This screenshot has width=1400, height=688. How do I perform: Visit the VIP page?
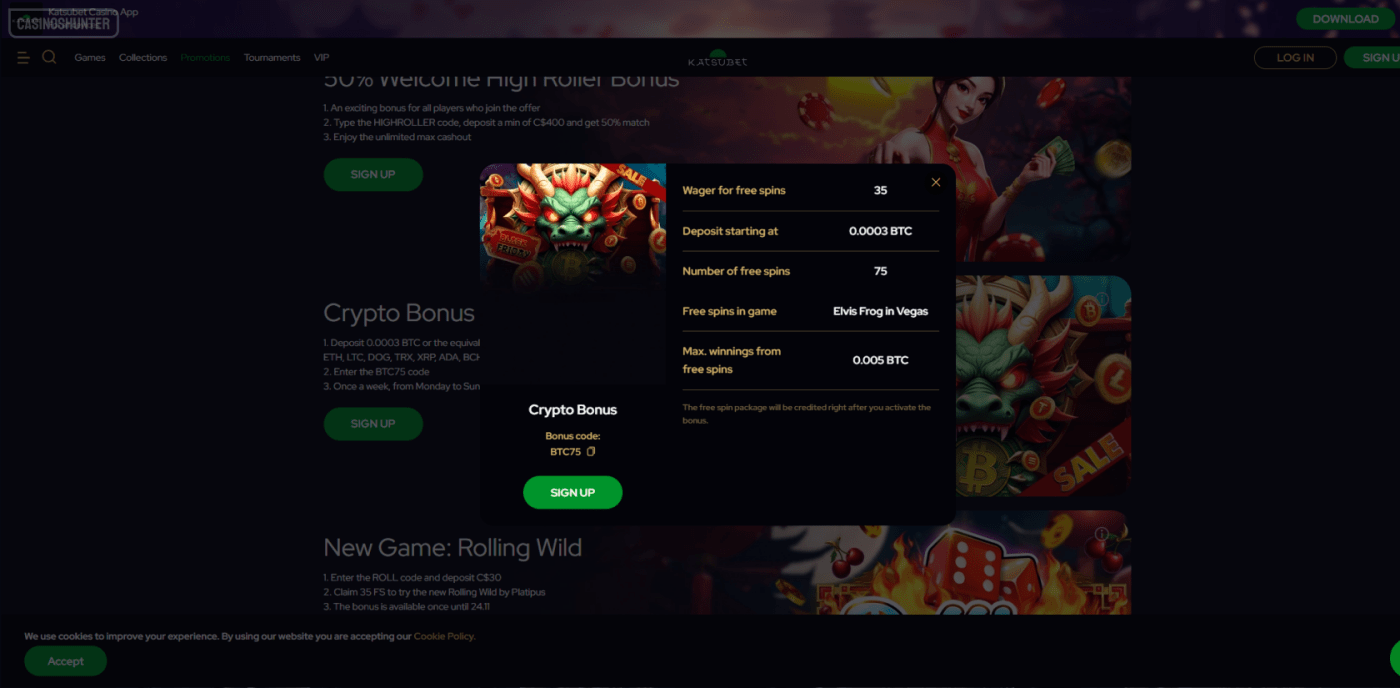[x=321, y=58]
